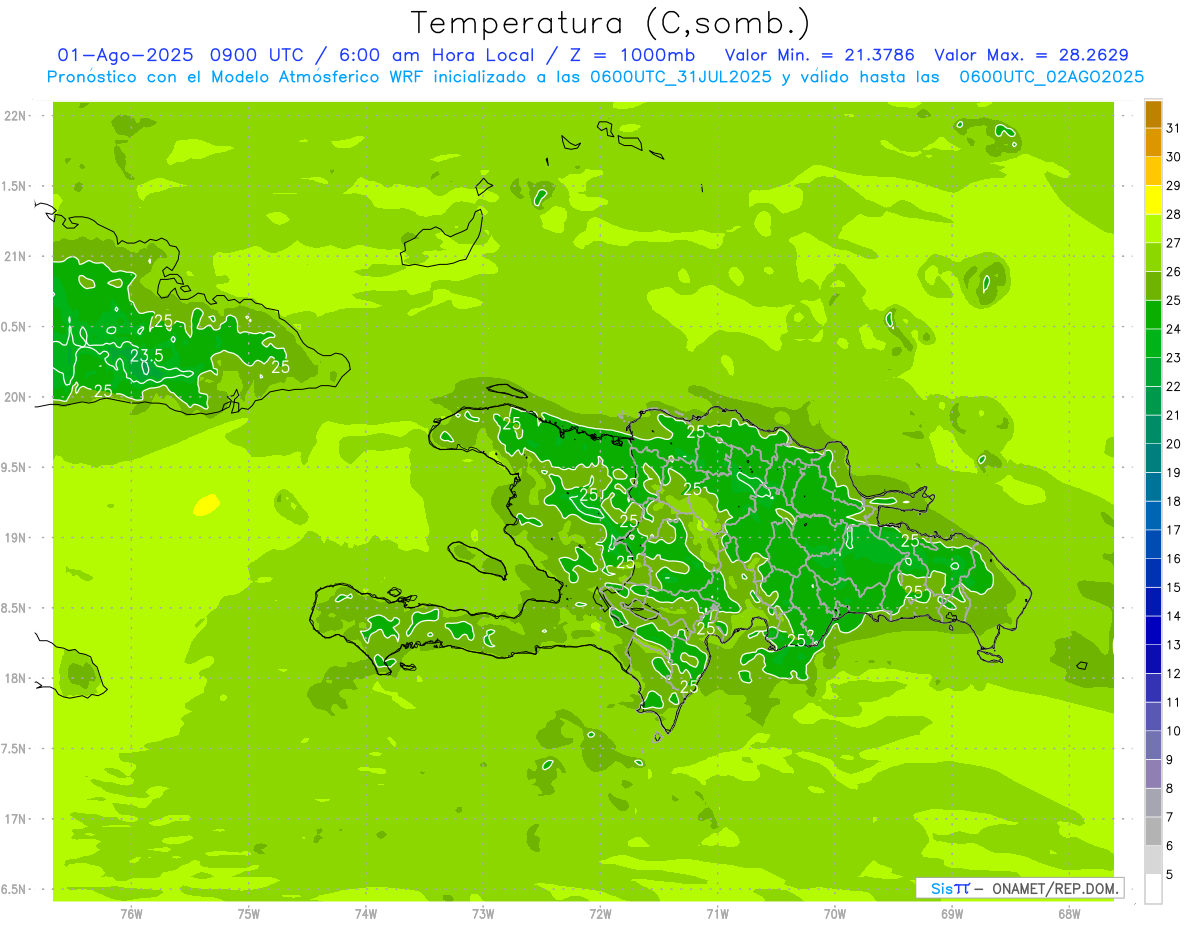This screenshot has height=927, width=1200.
Task: Click the "Modelo Atmósferico WRF" forecast text
Action: click(307, 77)
